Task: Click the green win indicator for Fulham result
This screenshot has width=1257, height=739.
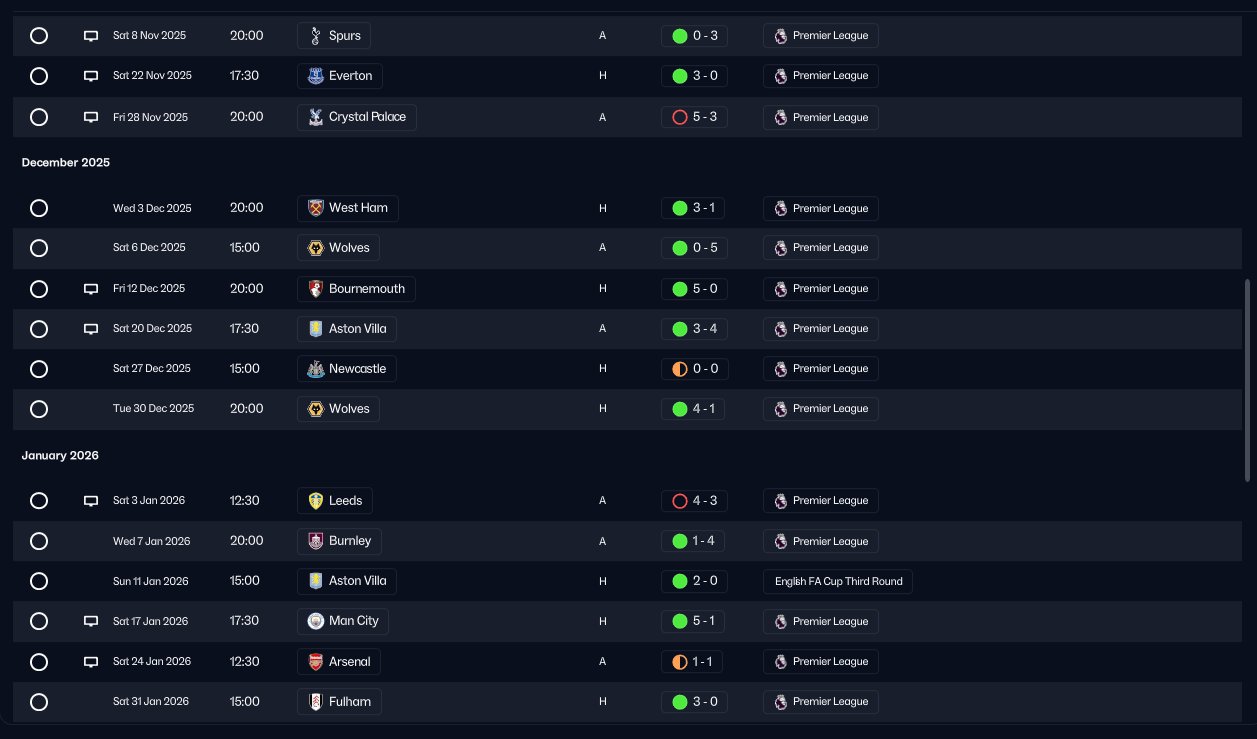Action: [680, 702]
